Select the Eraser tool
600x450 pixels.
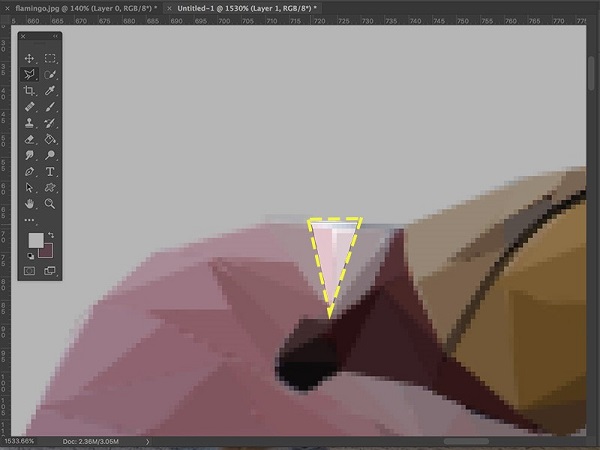tap(29, 139)
